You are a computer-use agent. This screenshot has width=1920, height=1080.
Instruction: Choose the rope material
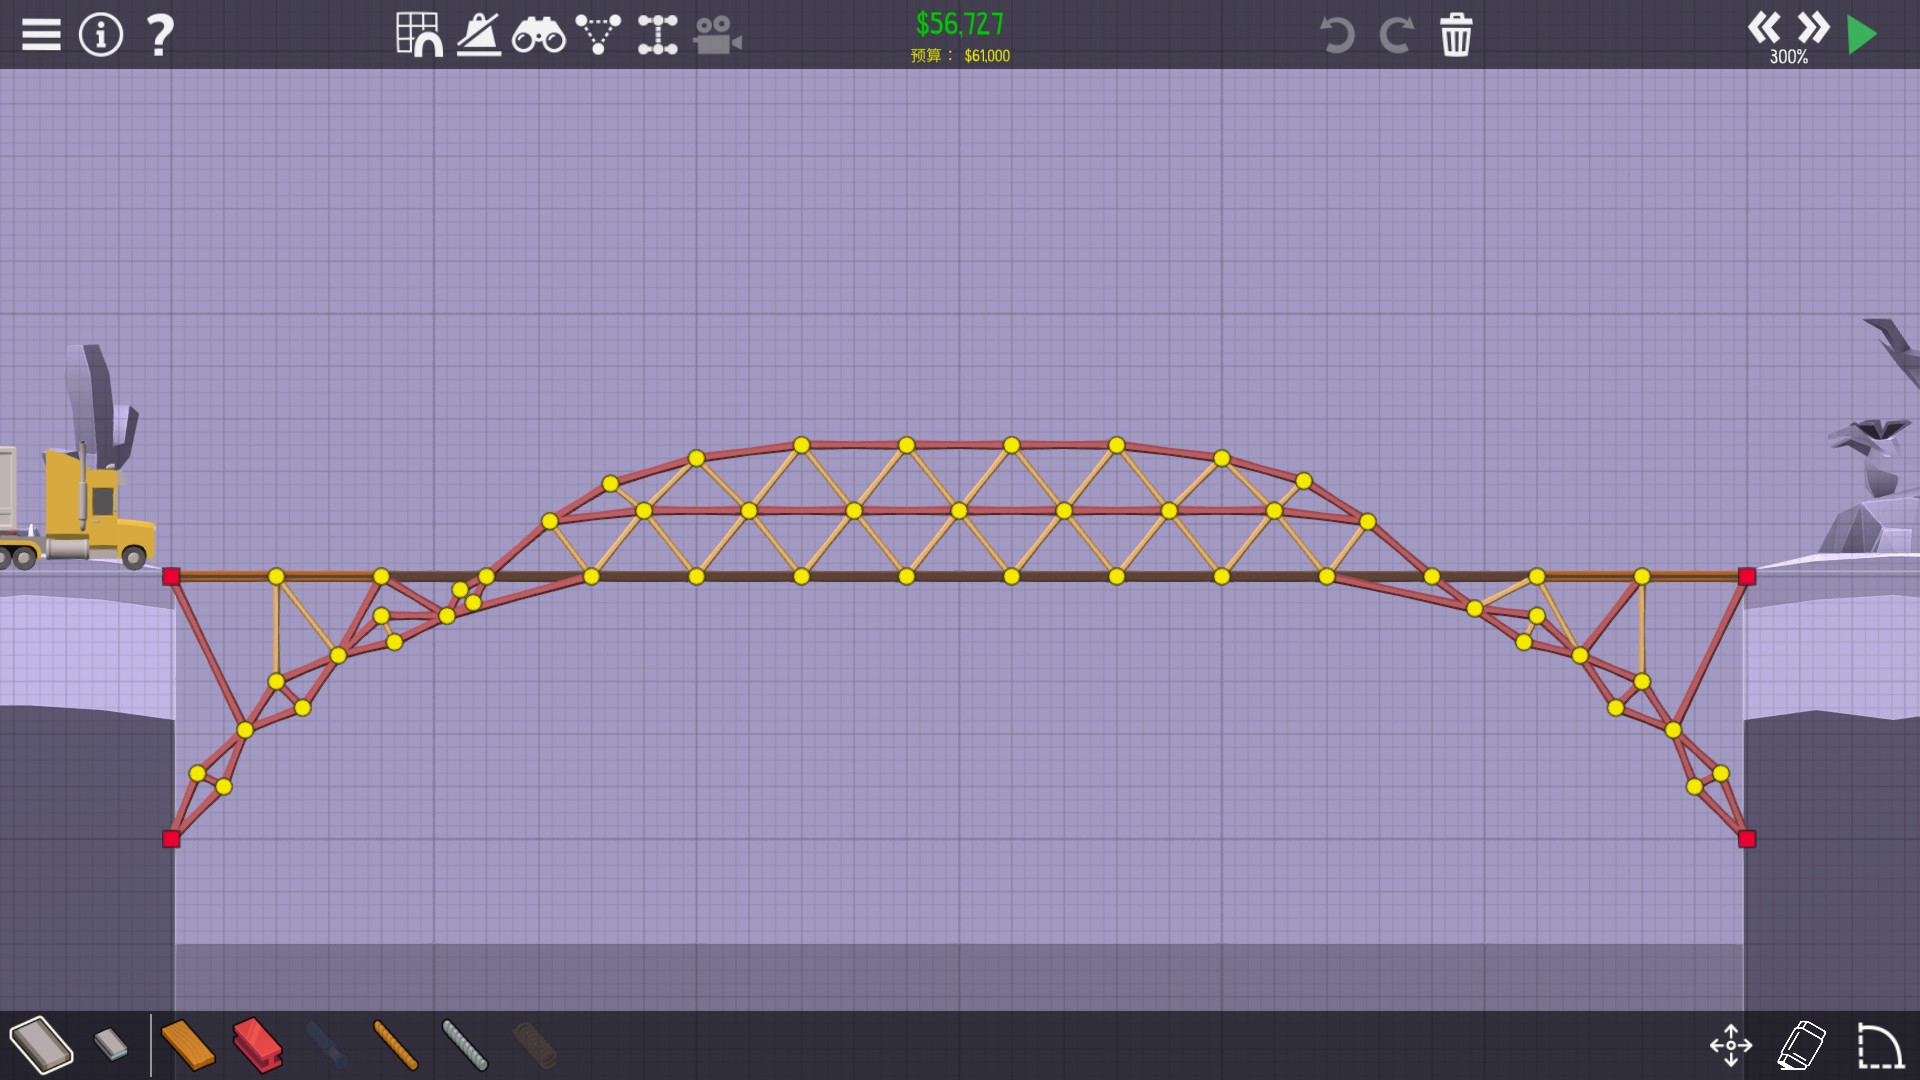[x=395, y=1045]
